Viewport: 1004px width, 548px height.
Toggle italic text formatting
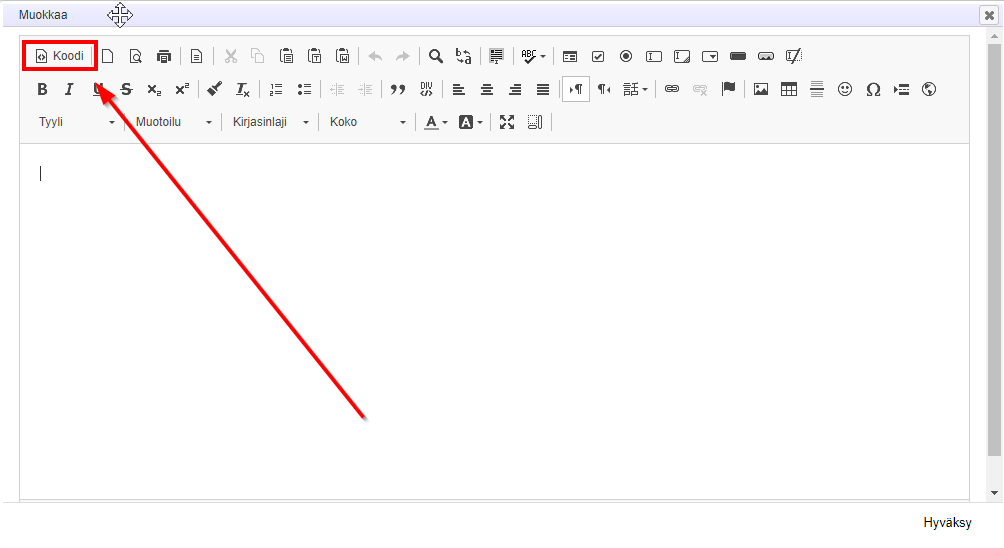[69, 90]
